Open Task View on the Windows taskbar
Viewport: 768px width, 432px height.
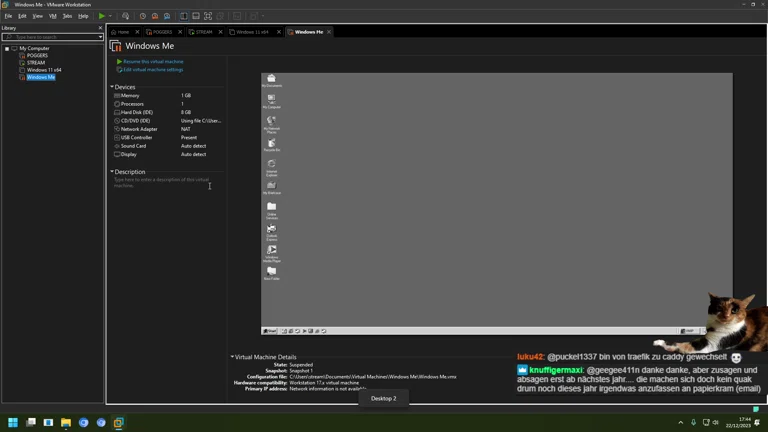30,422
